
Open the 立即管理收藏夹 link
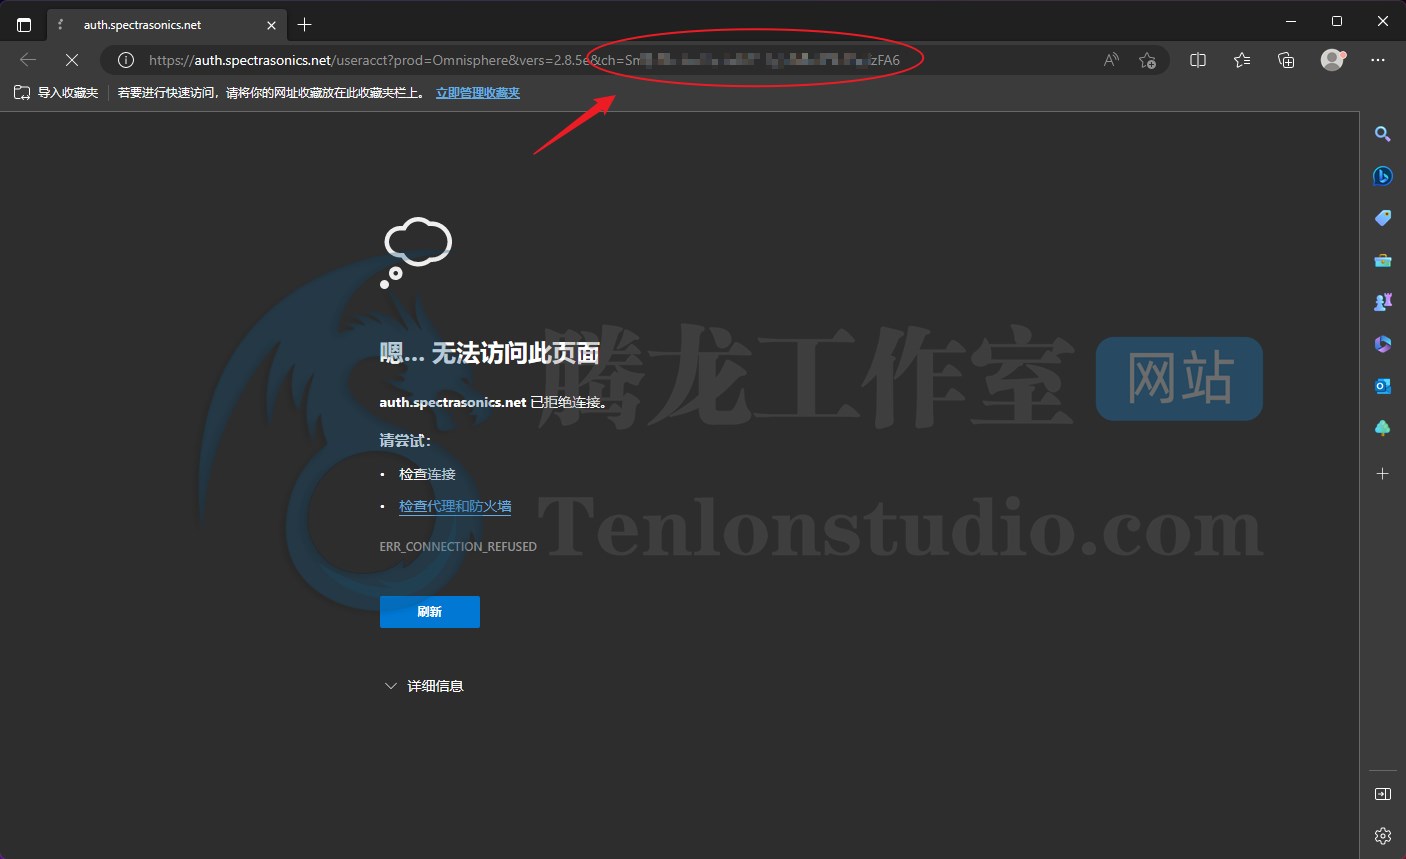tap(478, 93)
